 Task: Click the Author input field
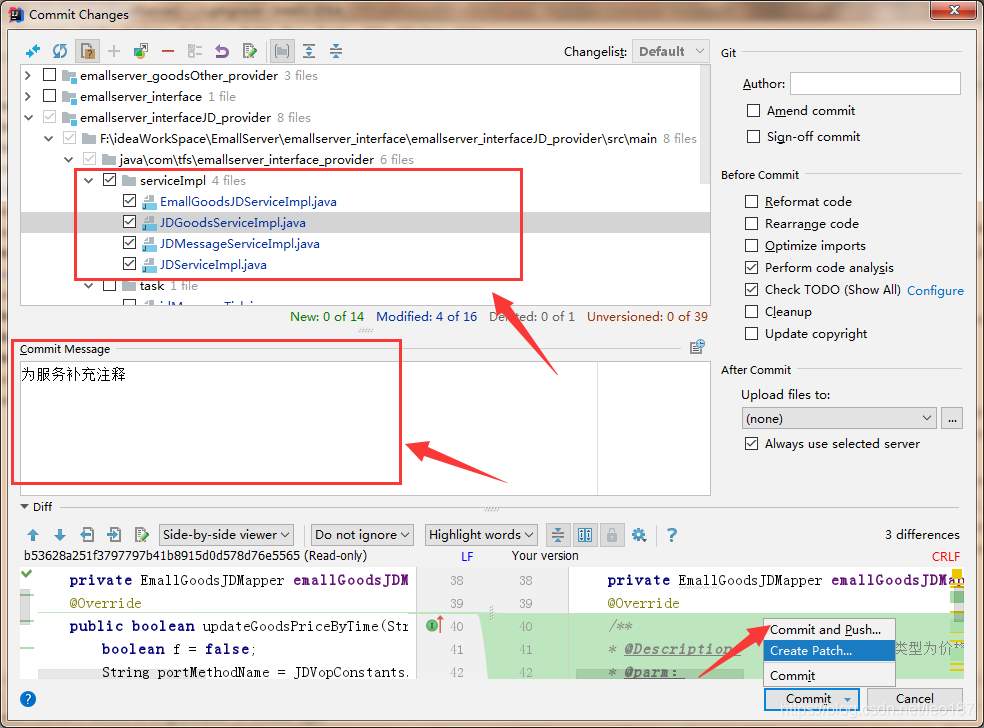click(x=875, y=83)
